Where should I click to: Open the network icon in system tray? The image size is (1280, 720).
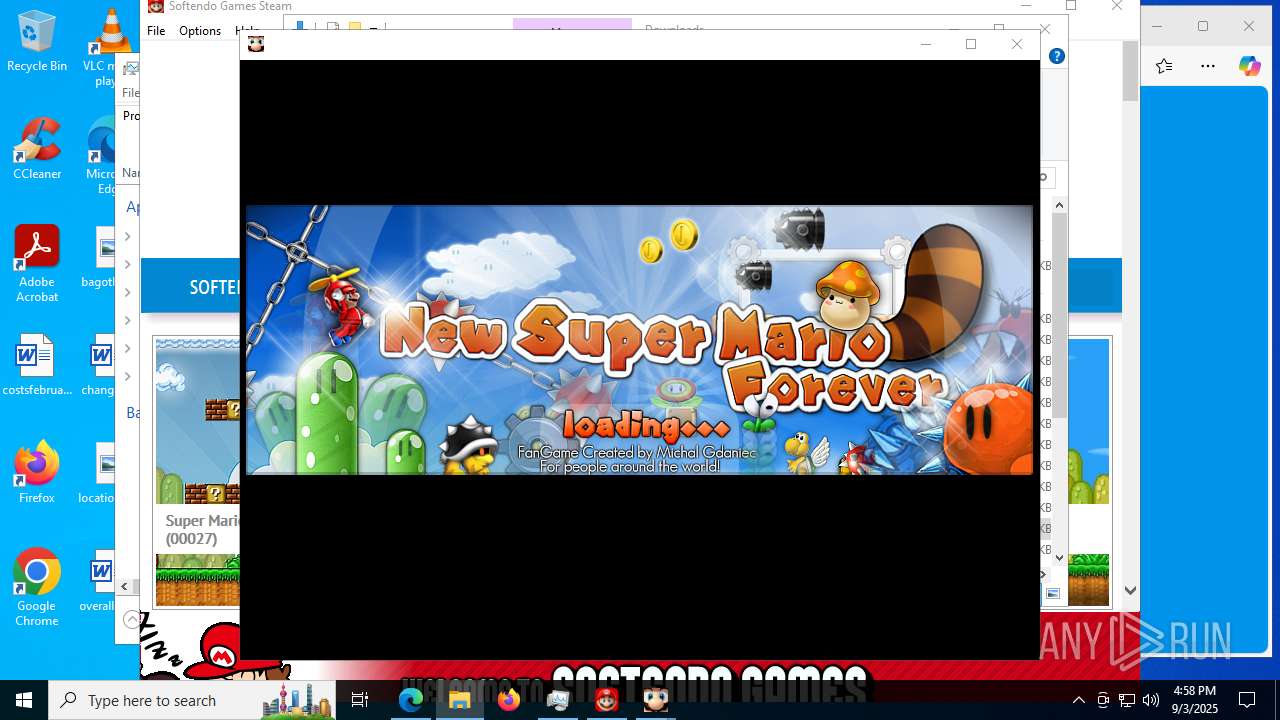click(x=1127, y=700)
